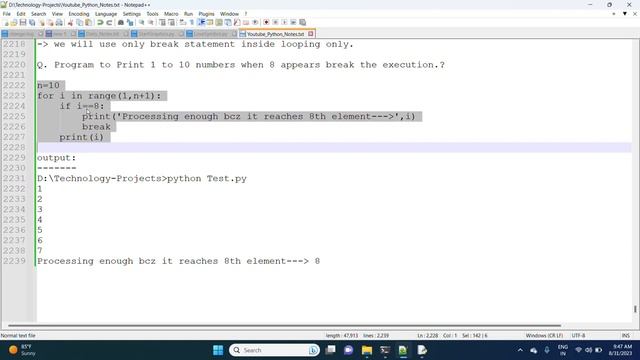The height and width of the screenshot is (360, 640).
Task: Open the Macro menu
Action: point(171,14)
